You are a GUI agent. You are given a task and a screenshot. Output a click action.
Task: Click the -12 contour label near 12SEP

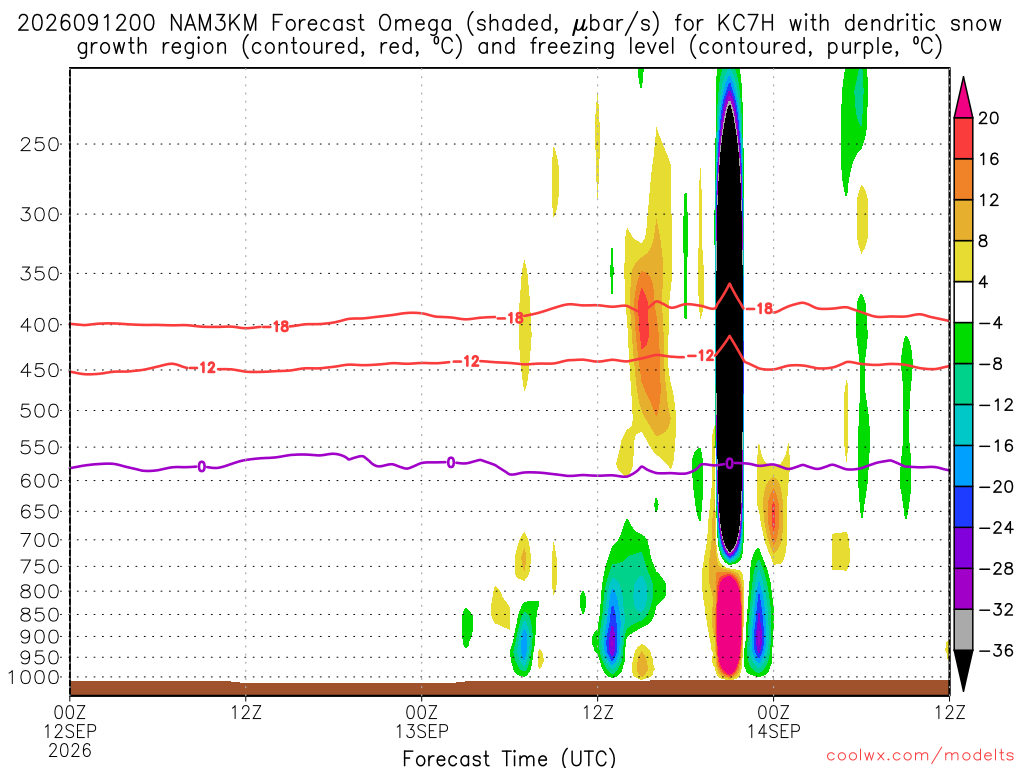206,368
